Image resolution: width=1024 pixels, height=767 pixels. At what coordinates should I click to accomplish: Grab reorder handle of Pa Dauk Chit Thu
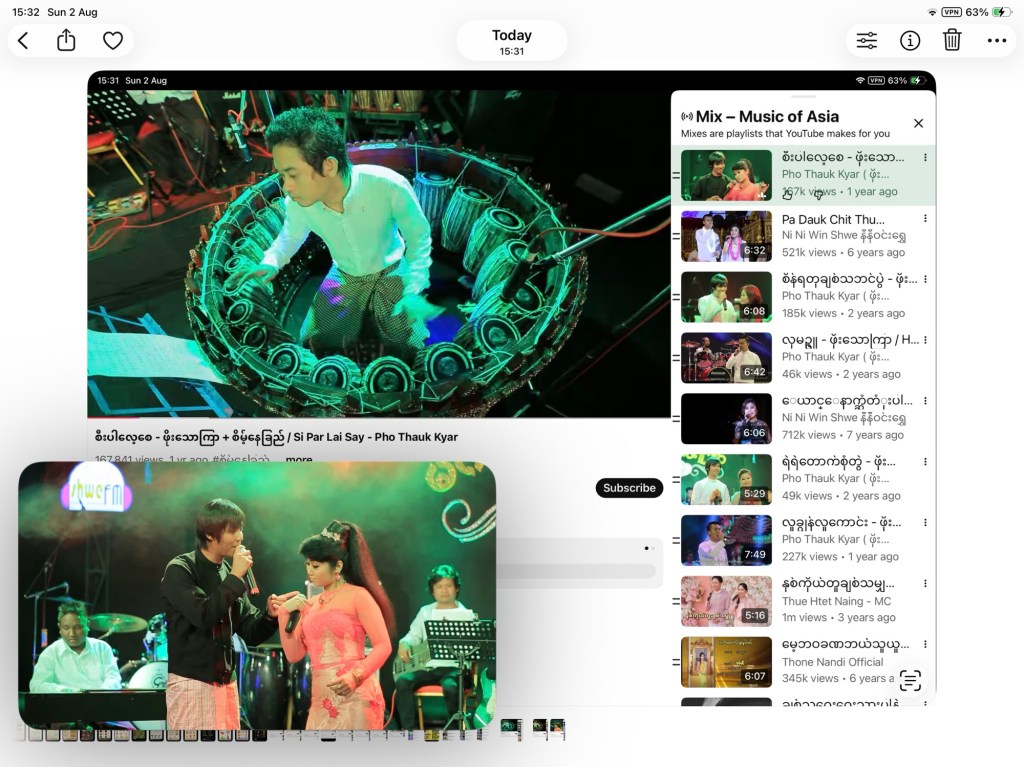(x=676, y=237)
